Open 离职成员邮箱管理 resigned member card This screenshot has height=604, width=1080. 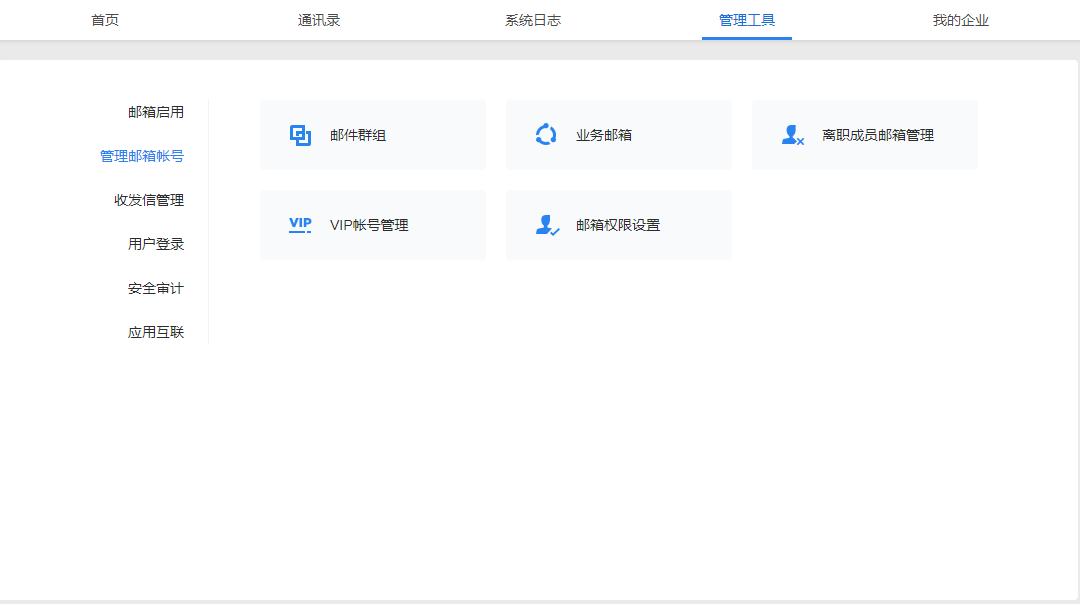tap(864, 134)
